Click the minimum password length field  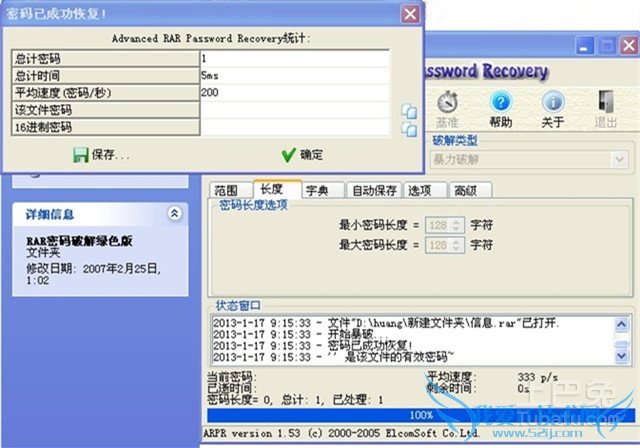click(444, 225)
